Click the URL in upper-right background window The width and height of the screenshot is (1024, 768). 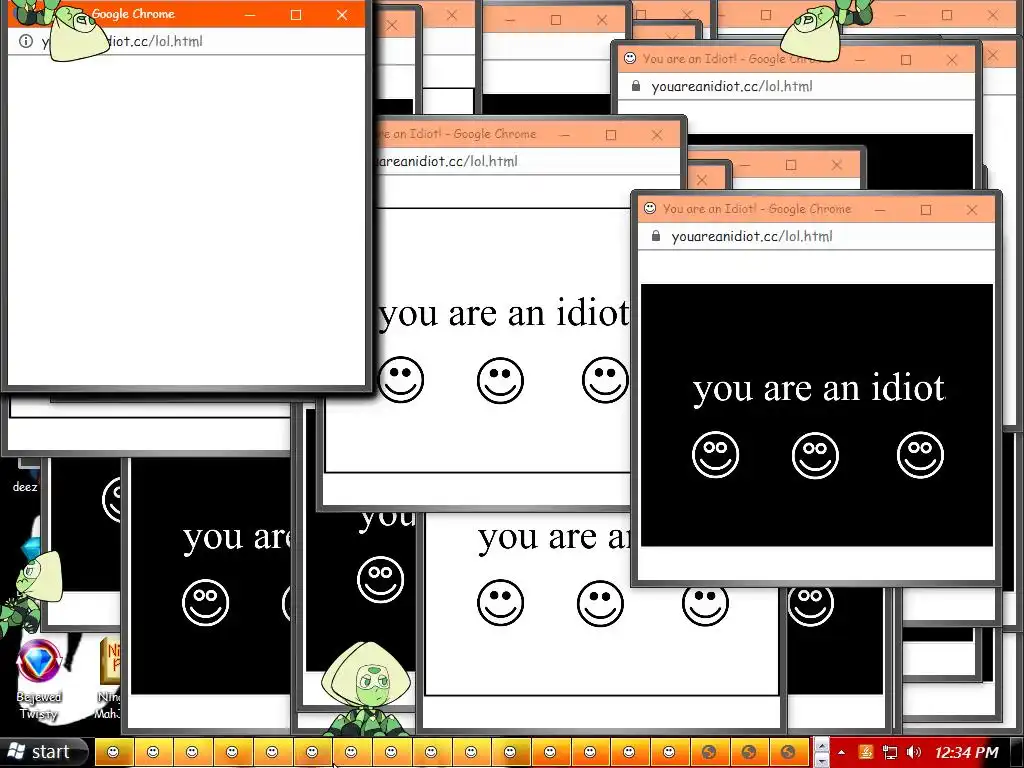(x=731, y=86)
